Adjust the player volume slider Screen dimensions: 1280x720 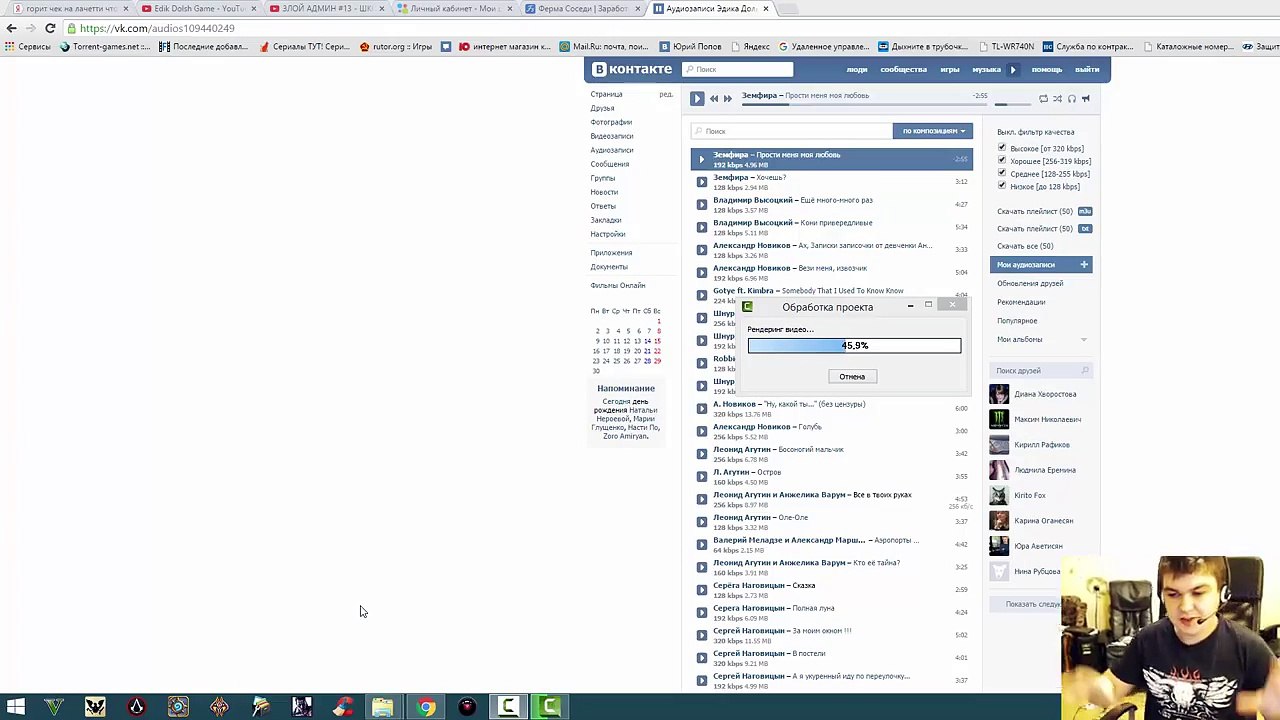(x=1014, y=104)
